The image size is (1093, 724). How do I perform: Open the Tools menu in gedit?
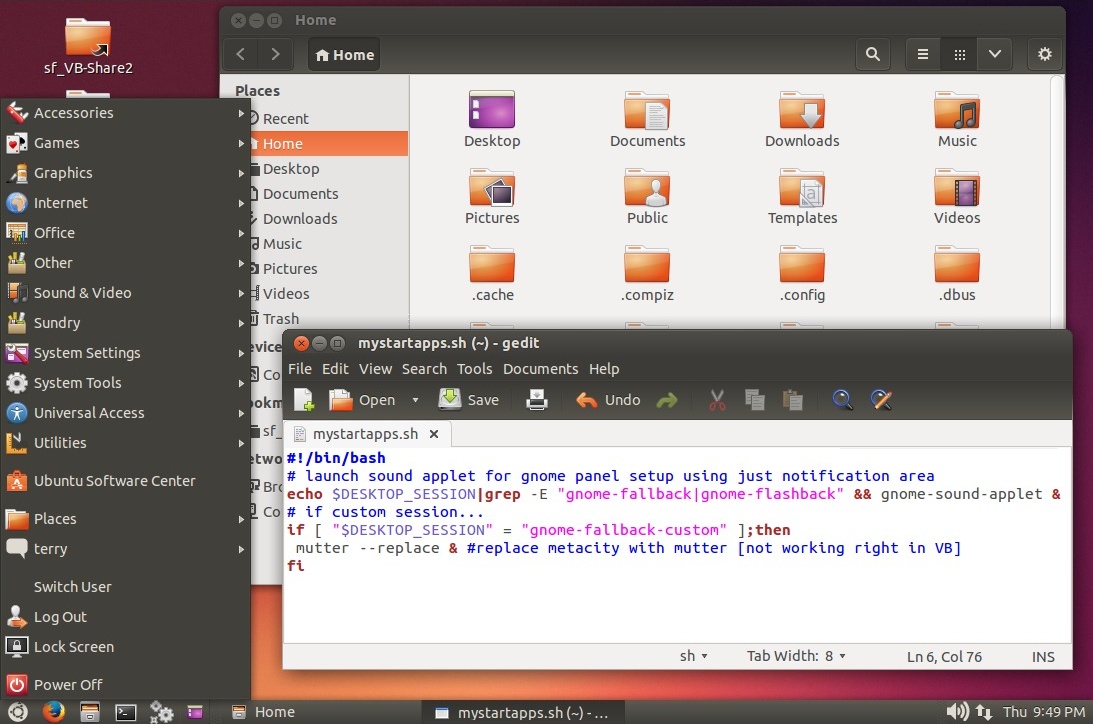point(475,369)
